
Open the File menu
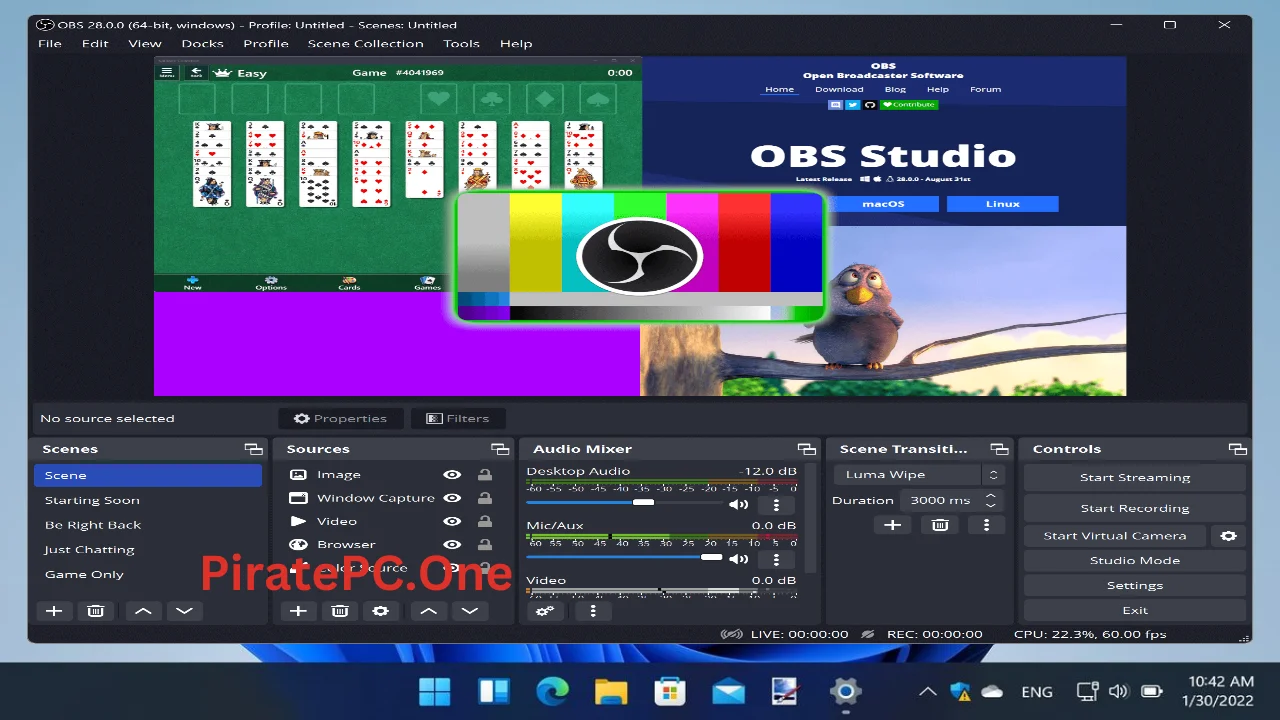point(49,43)
